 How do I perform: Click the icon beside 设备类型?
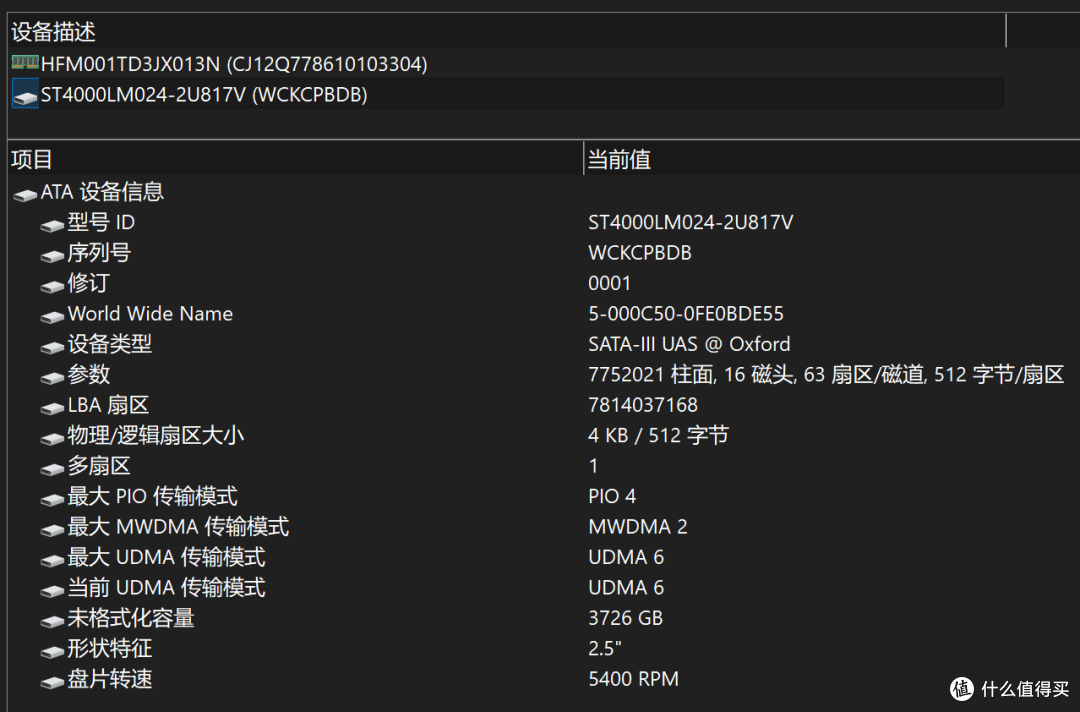[x=52, y=347]
